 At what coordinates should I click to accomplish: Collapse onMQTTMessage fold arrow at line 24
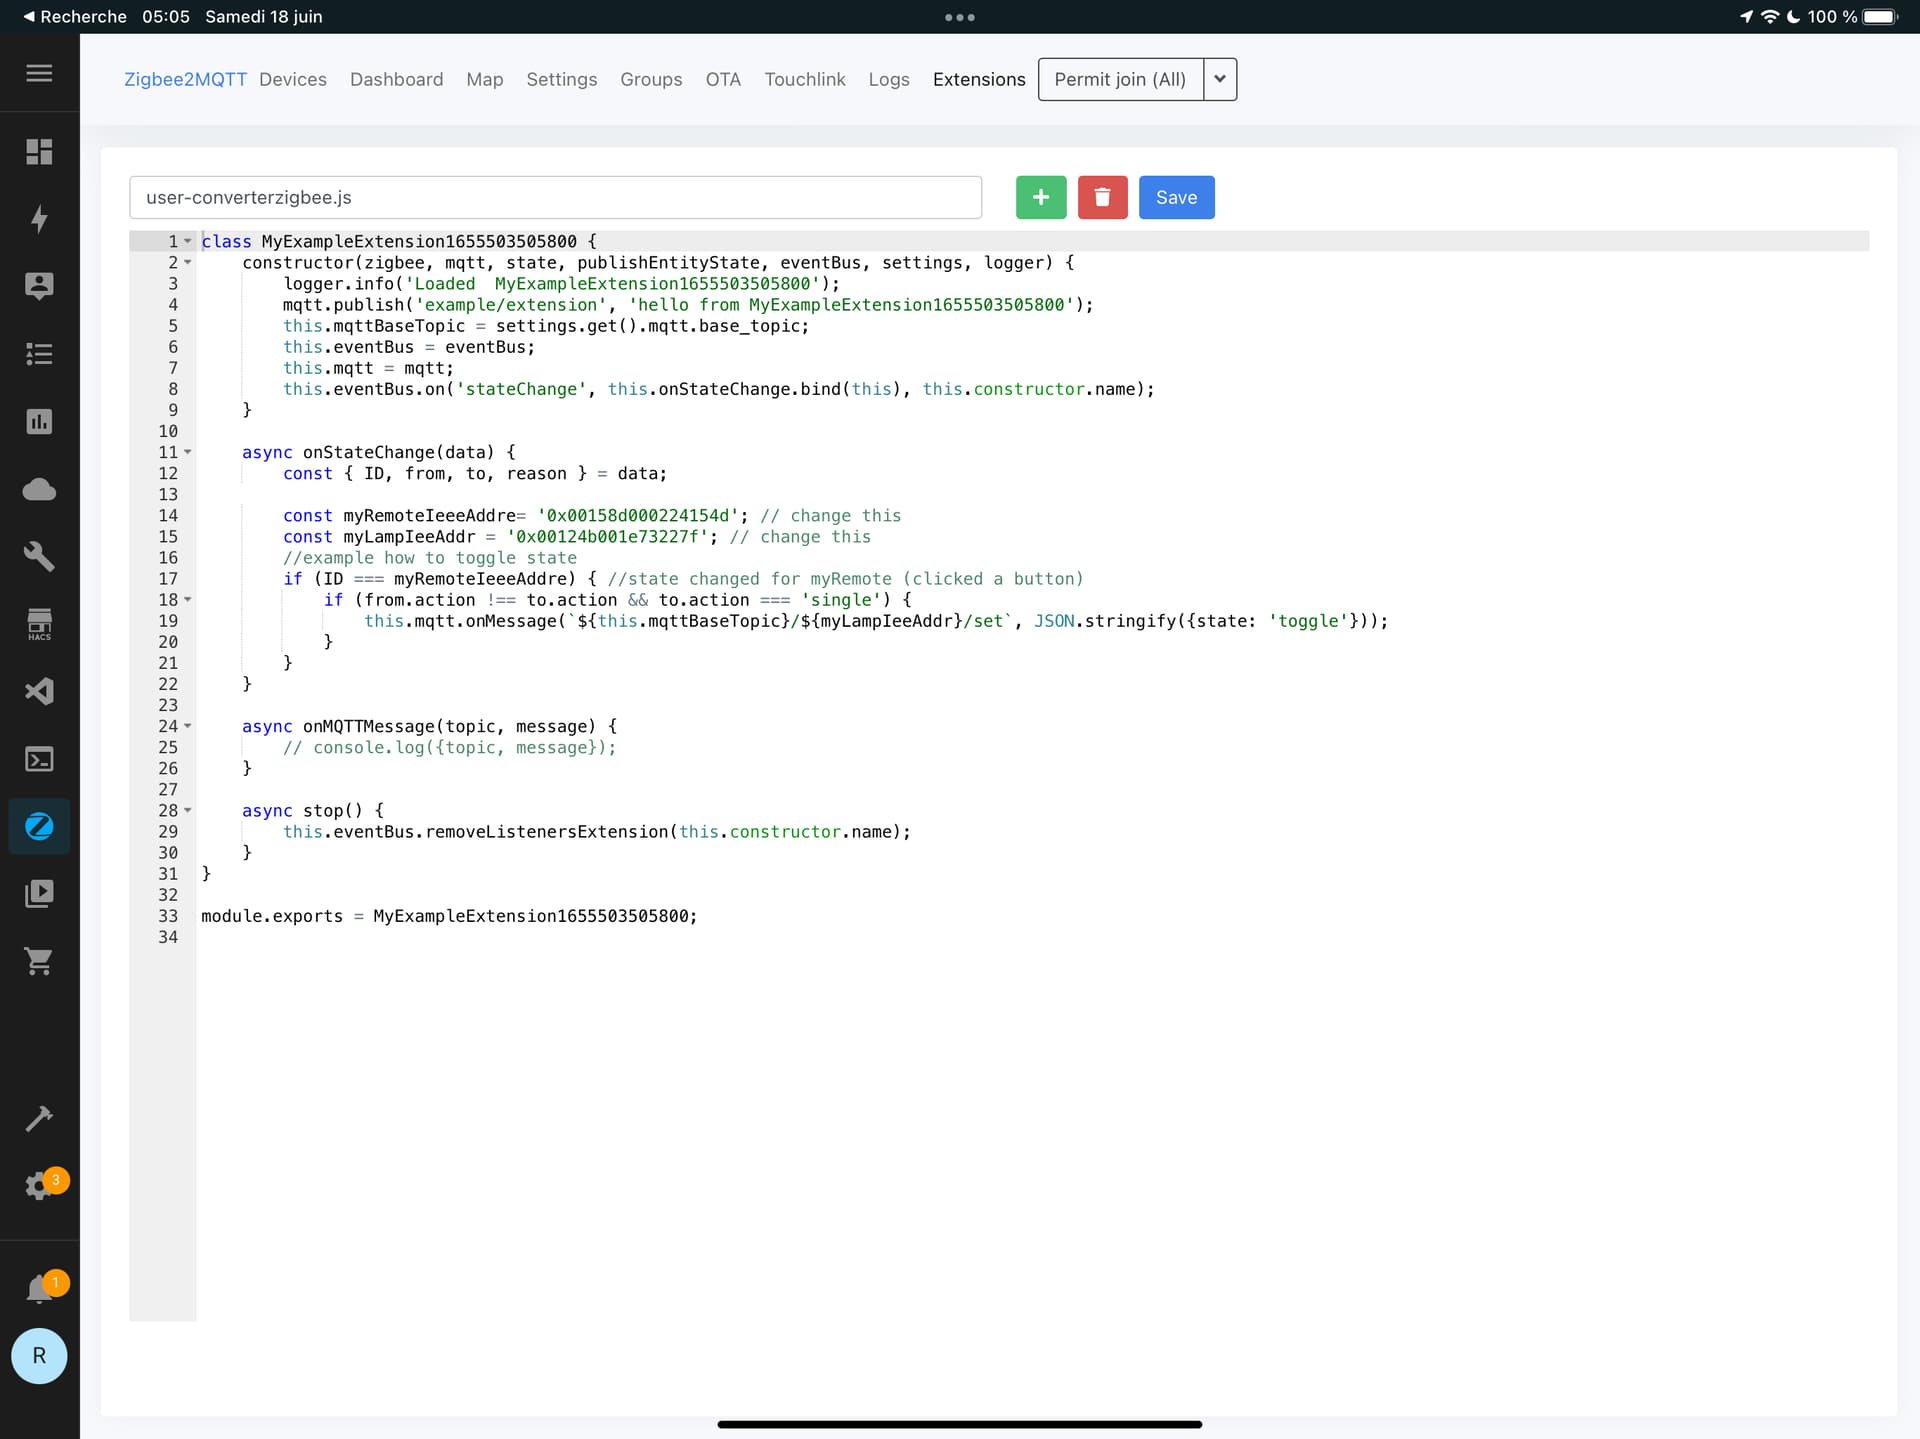pos(187,726)
